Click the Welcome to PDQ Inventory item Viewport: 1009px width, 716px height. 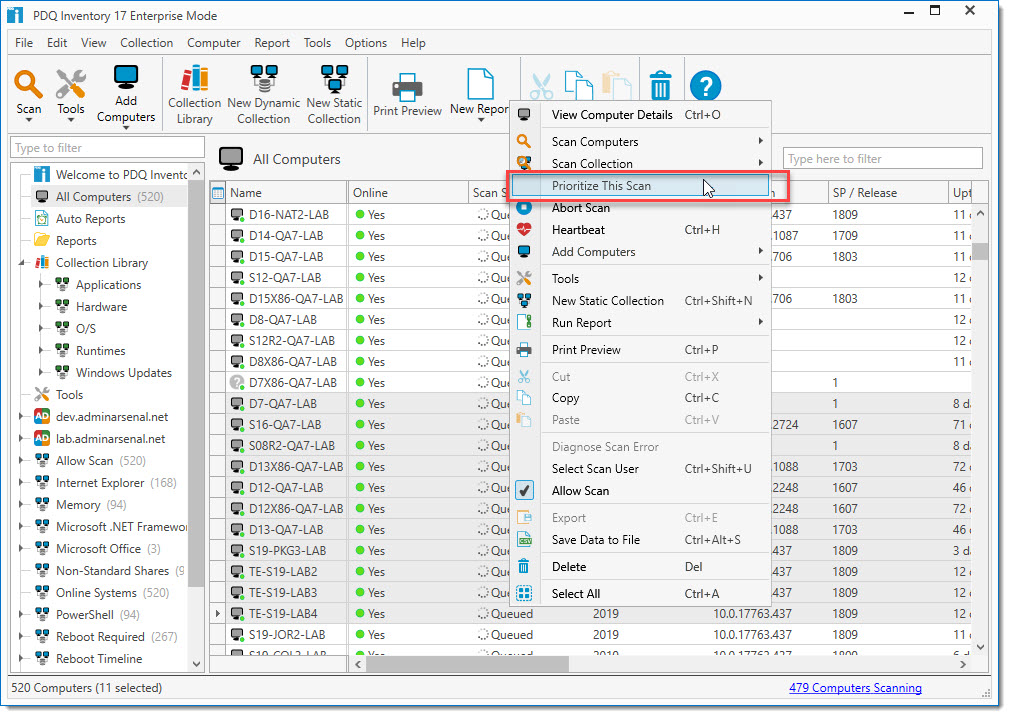121,175
